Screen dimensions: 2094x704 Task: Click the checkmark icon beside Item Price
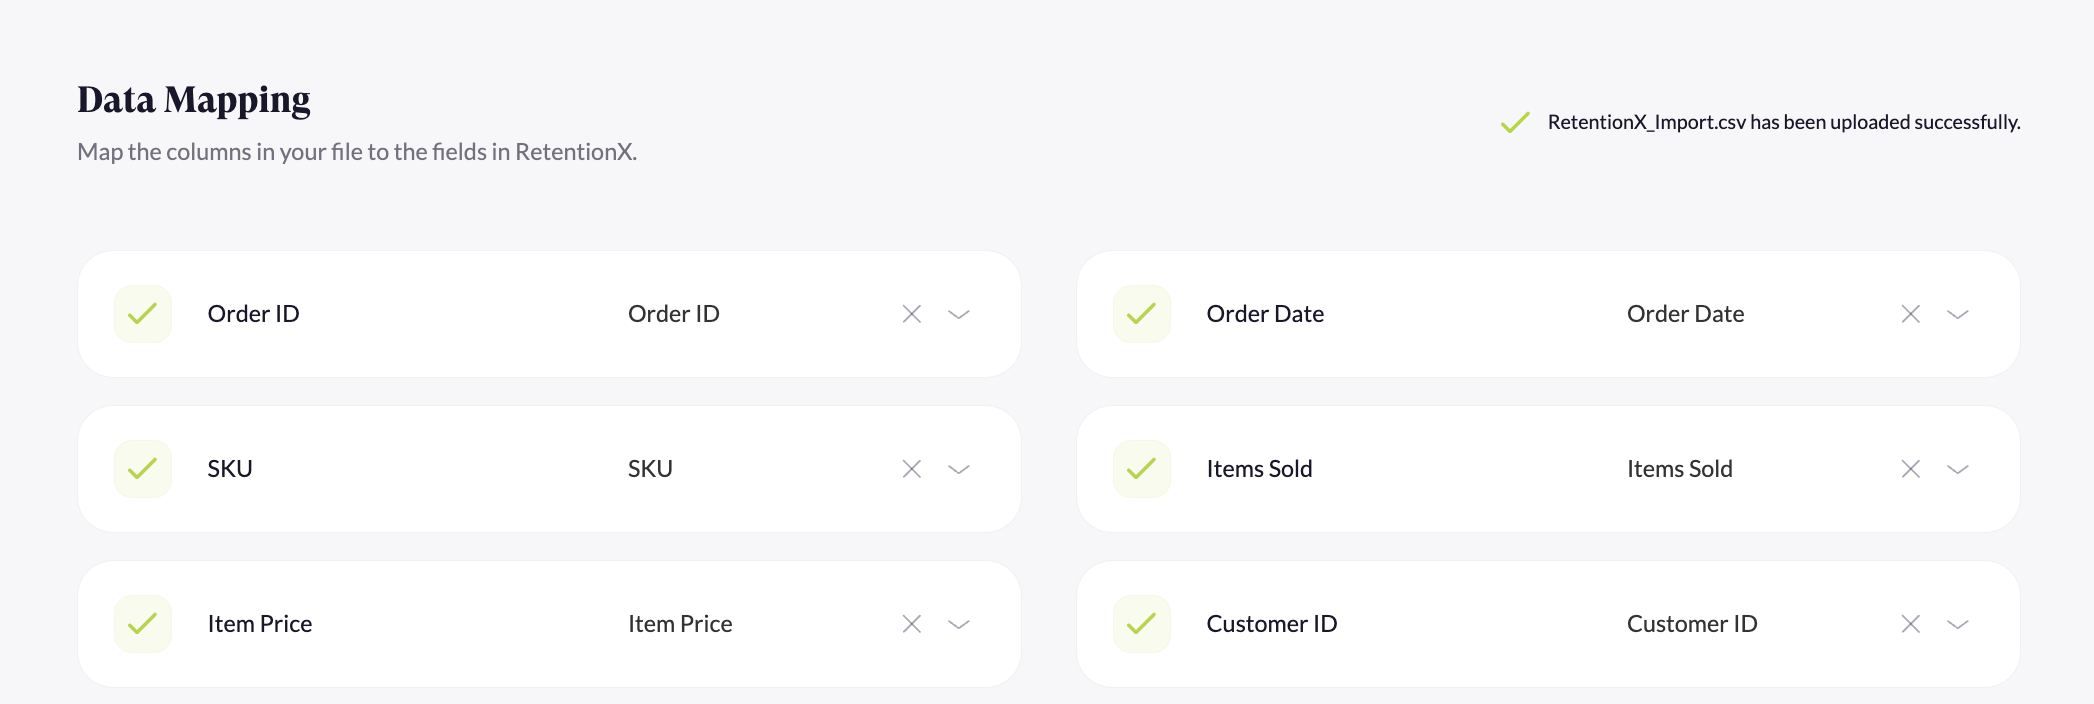coord(142,623)
